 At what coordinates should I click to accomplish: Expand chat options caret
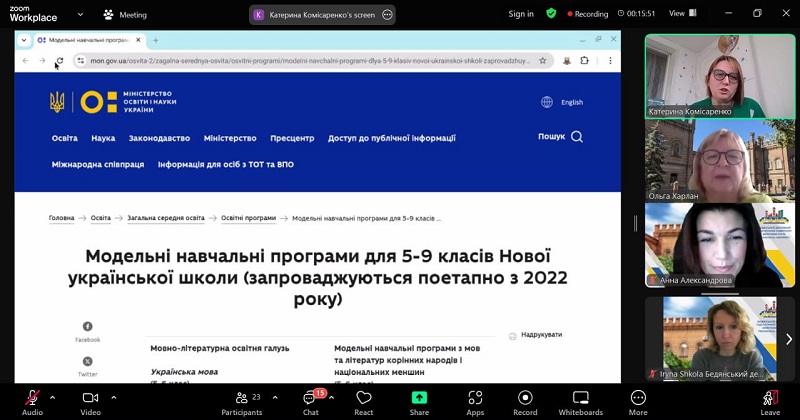(x=332, y=398)
